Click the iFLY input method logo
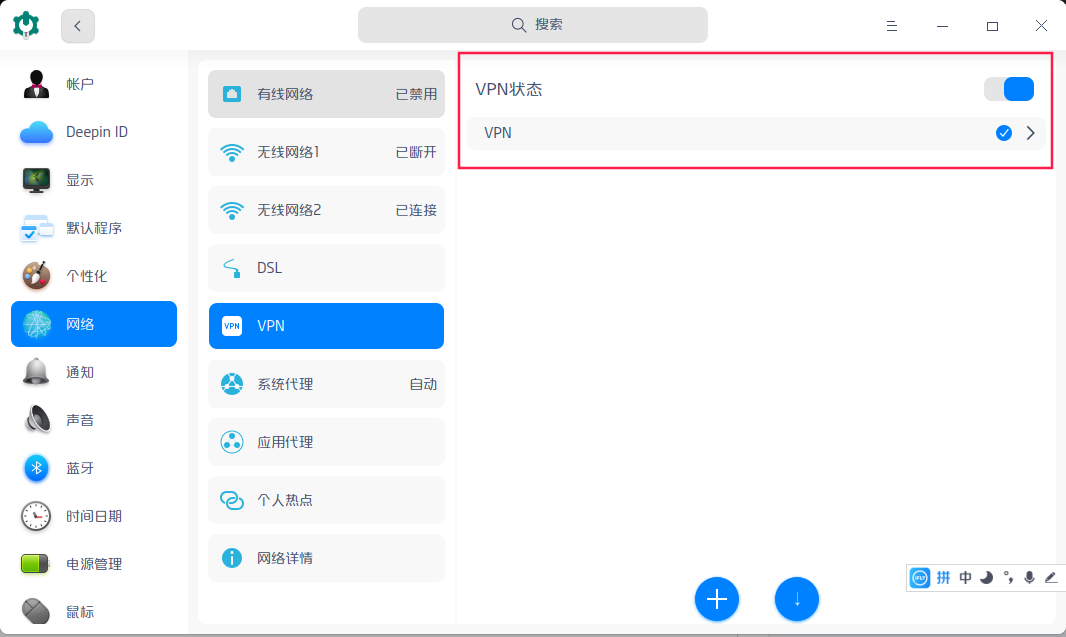 pos(920,578)
